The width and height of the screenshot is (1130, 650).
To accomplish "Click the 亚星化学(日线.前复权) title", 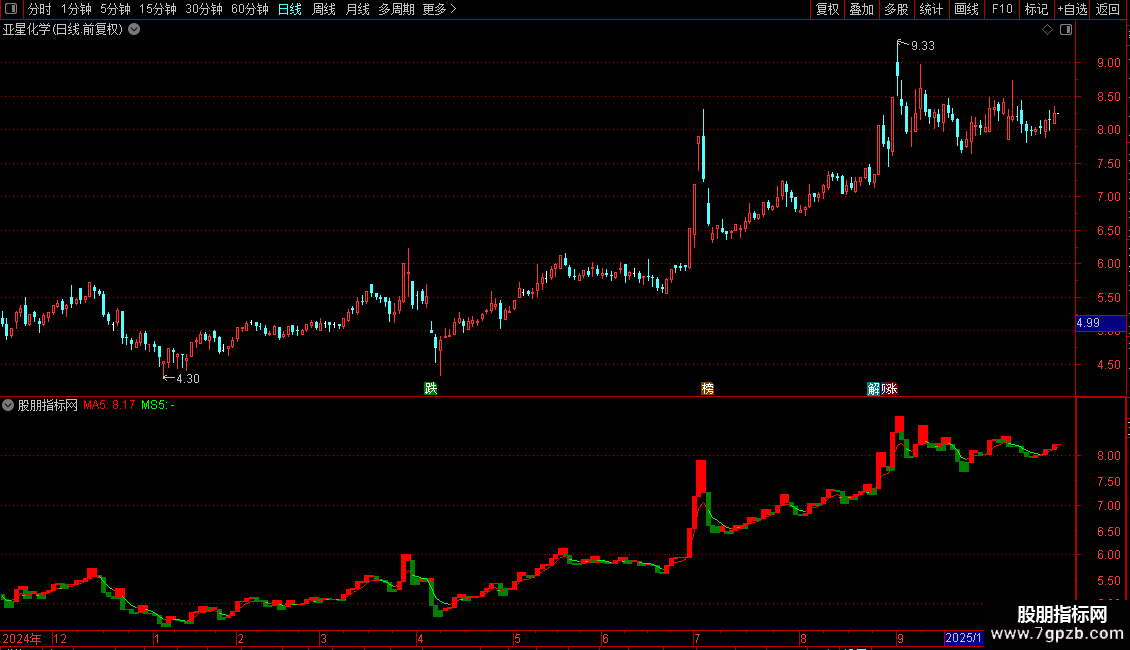I will click(63, 30).
